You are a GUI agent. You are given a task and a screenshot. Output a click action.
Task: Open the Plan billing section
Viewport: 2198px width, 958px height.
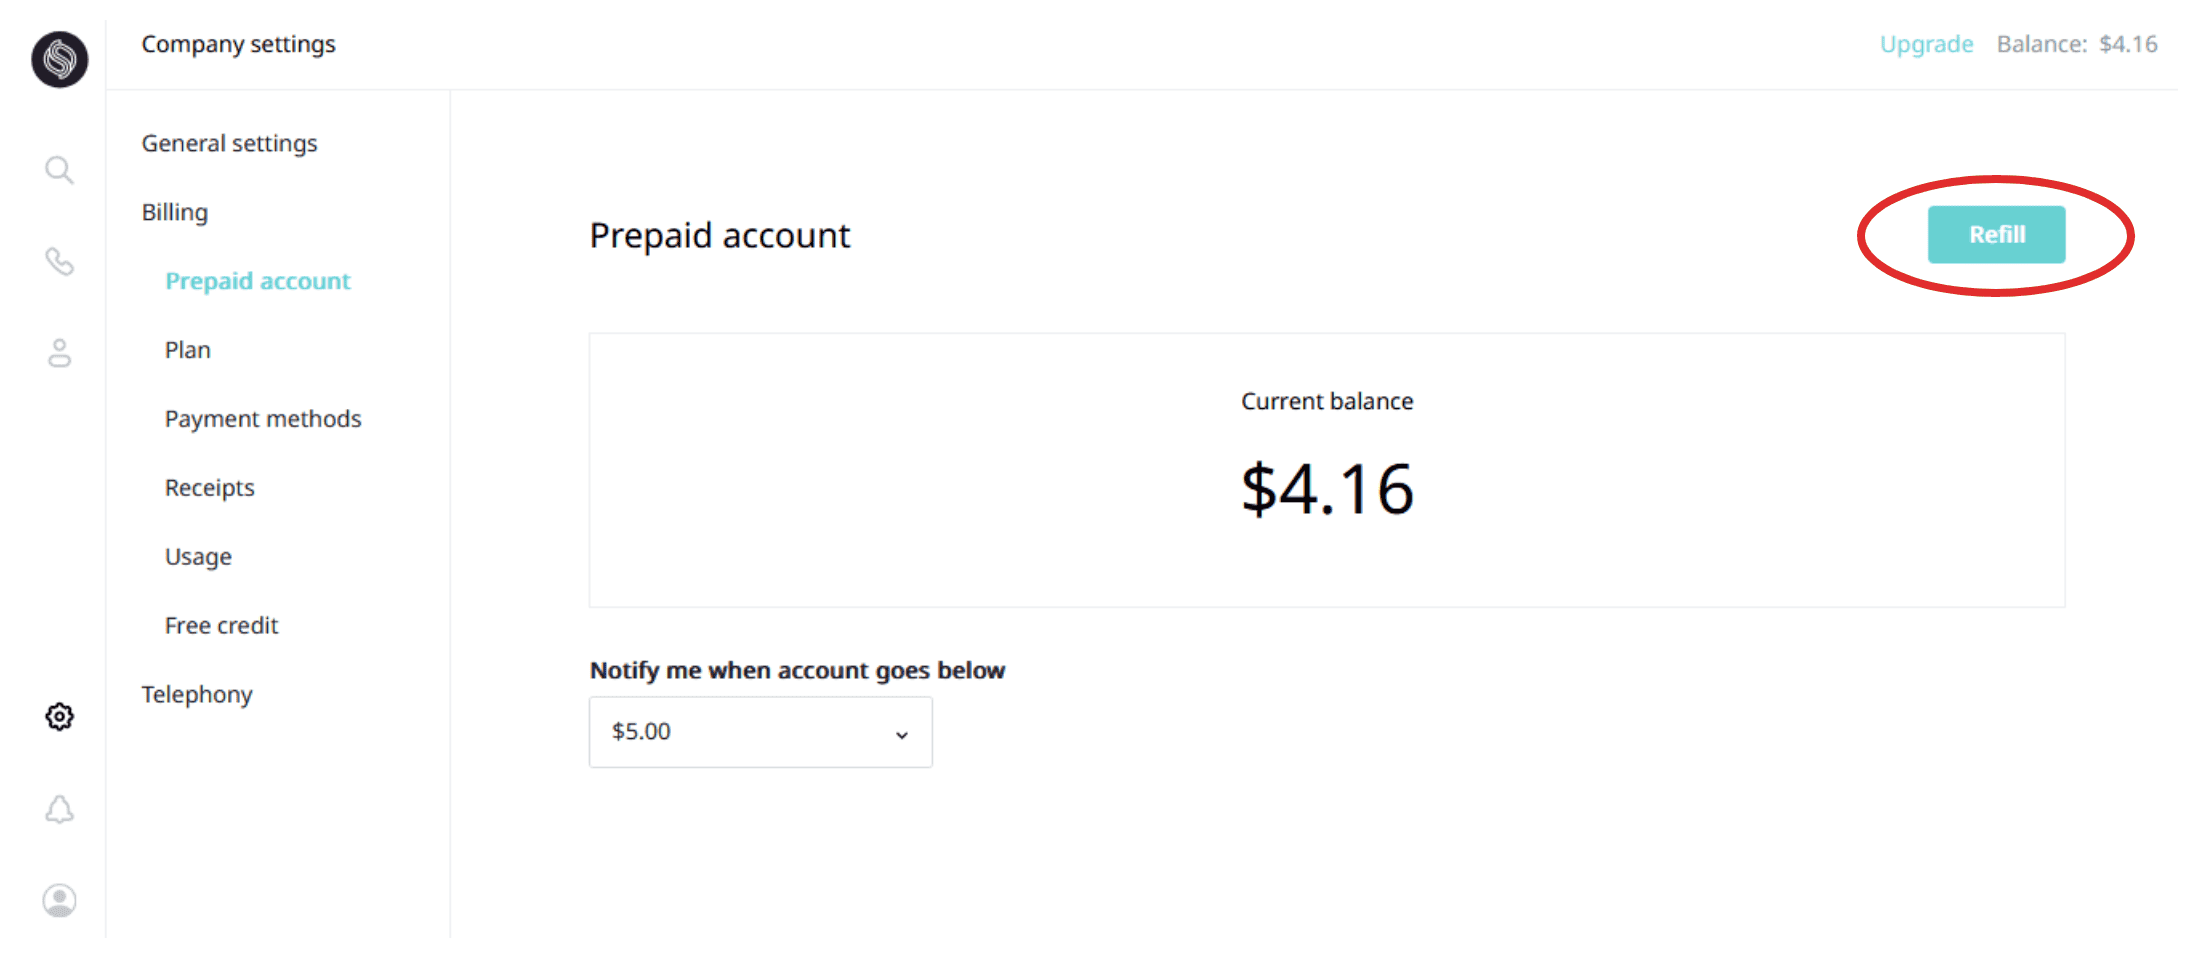coord(188,350)
